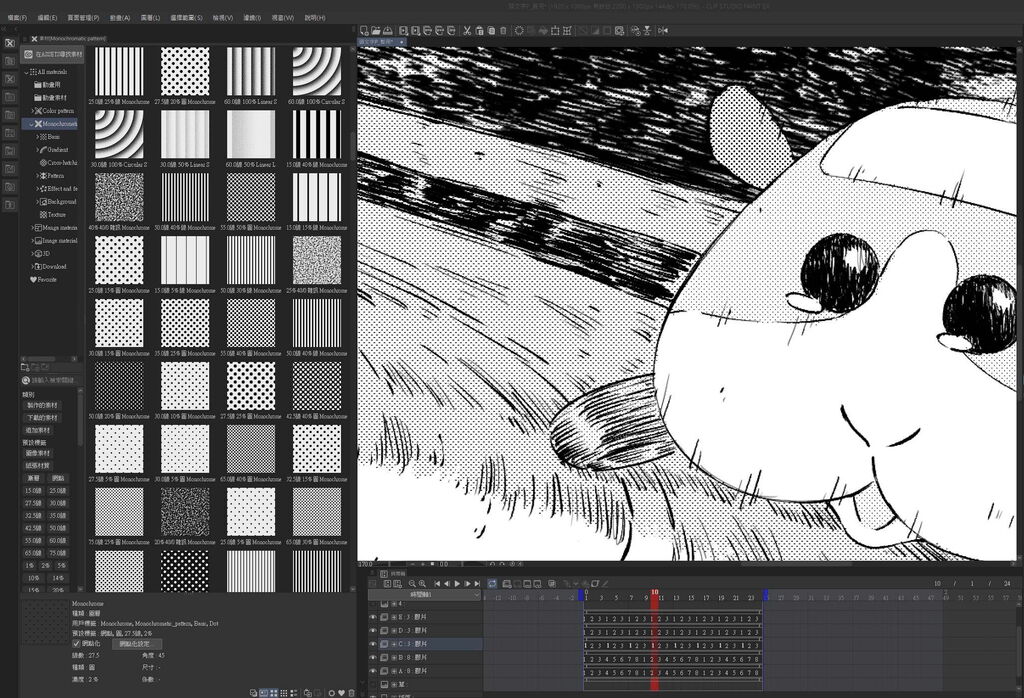Expand the Basic subfolder

pyautogui.click(x=37, y=137)
